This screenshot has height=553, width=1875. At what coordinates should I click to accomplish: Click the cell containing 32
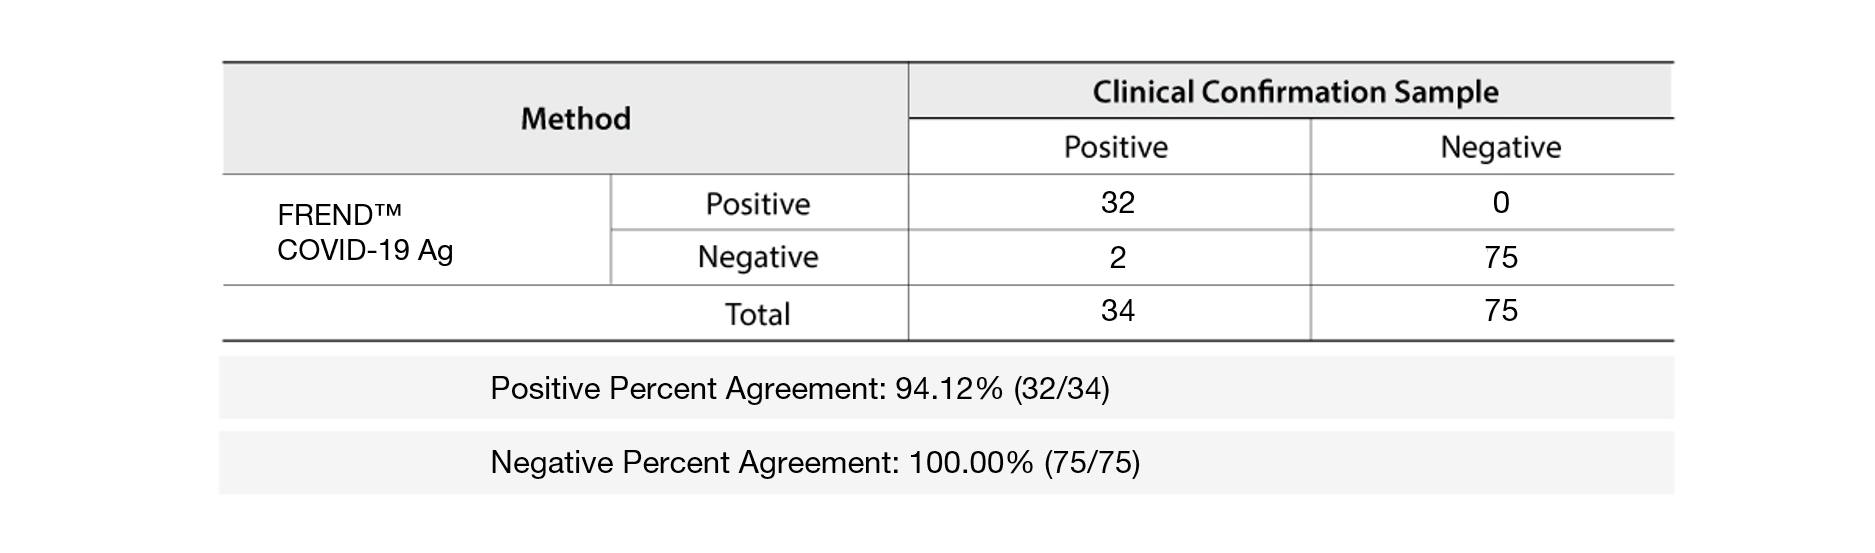(1117, 203)
